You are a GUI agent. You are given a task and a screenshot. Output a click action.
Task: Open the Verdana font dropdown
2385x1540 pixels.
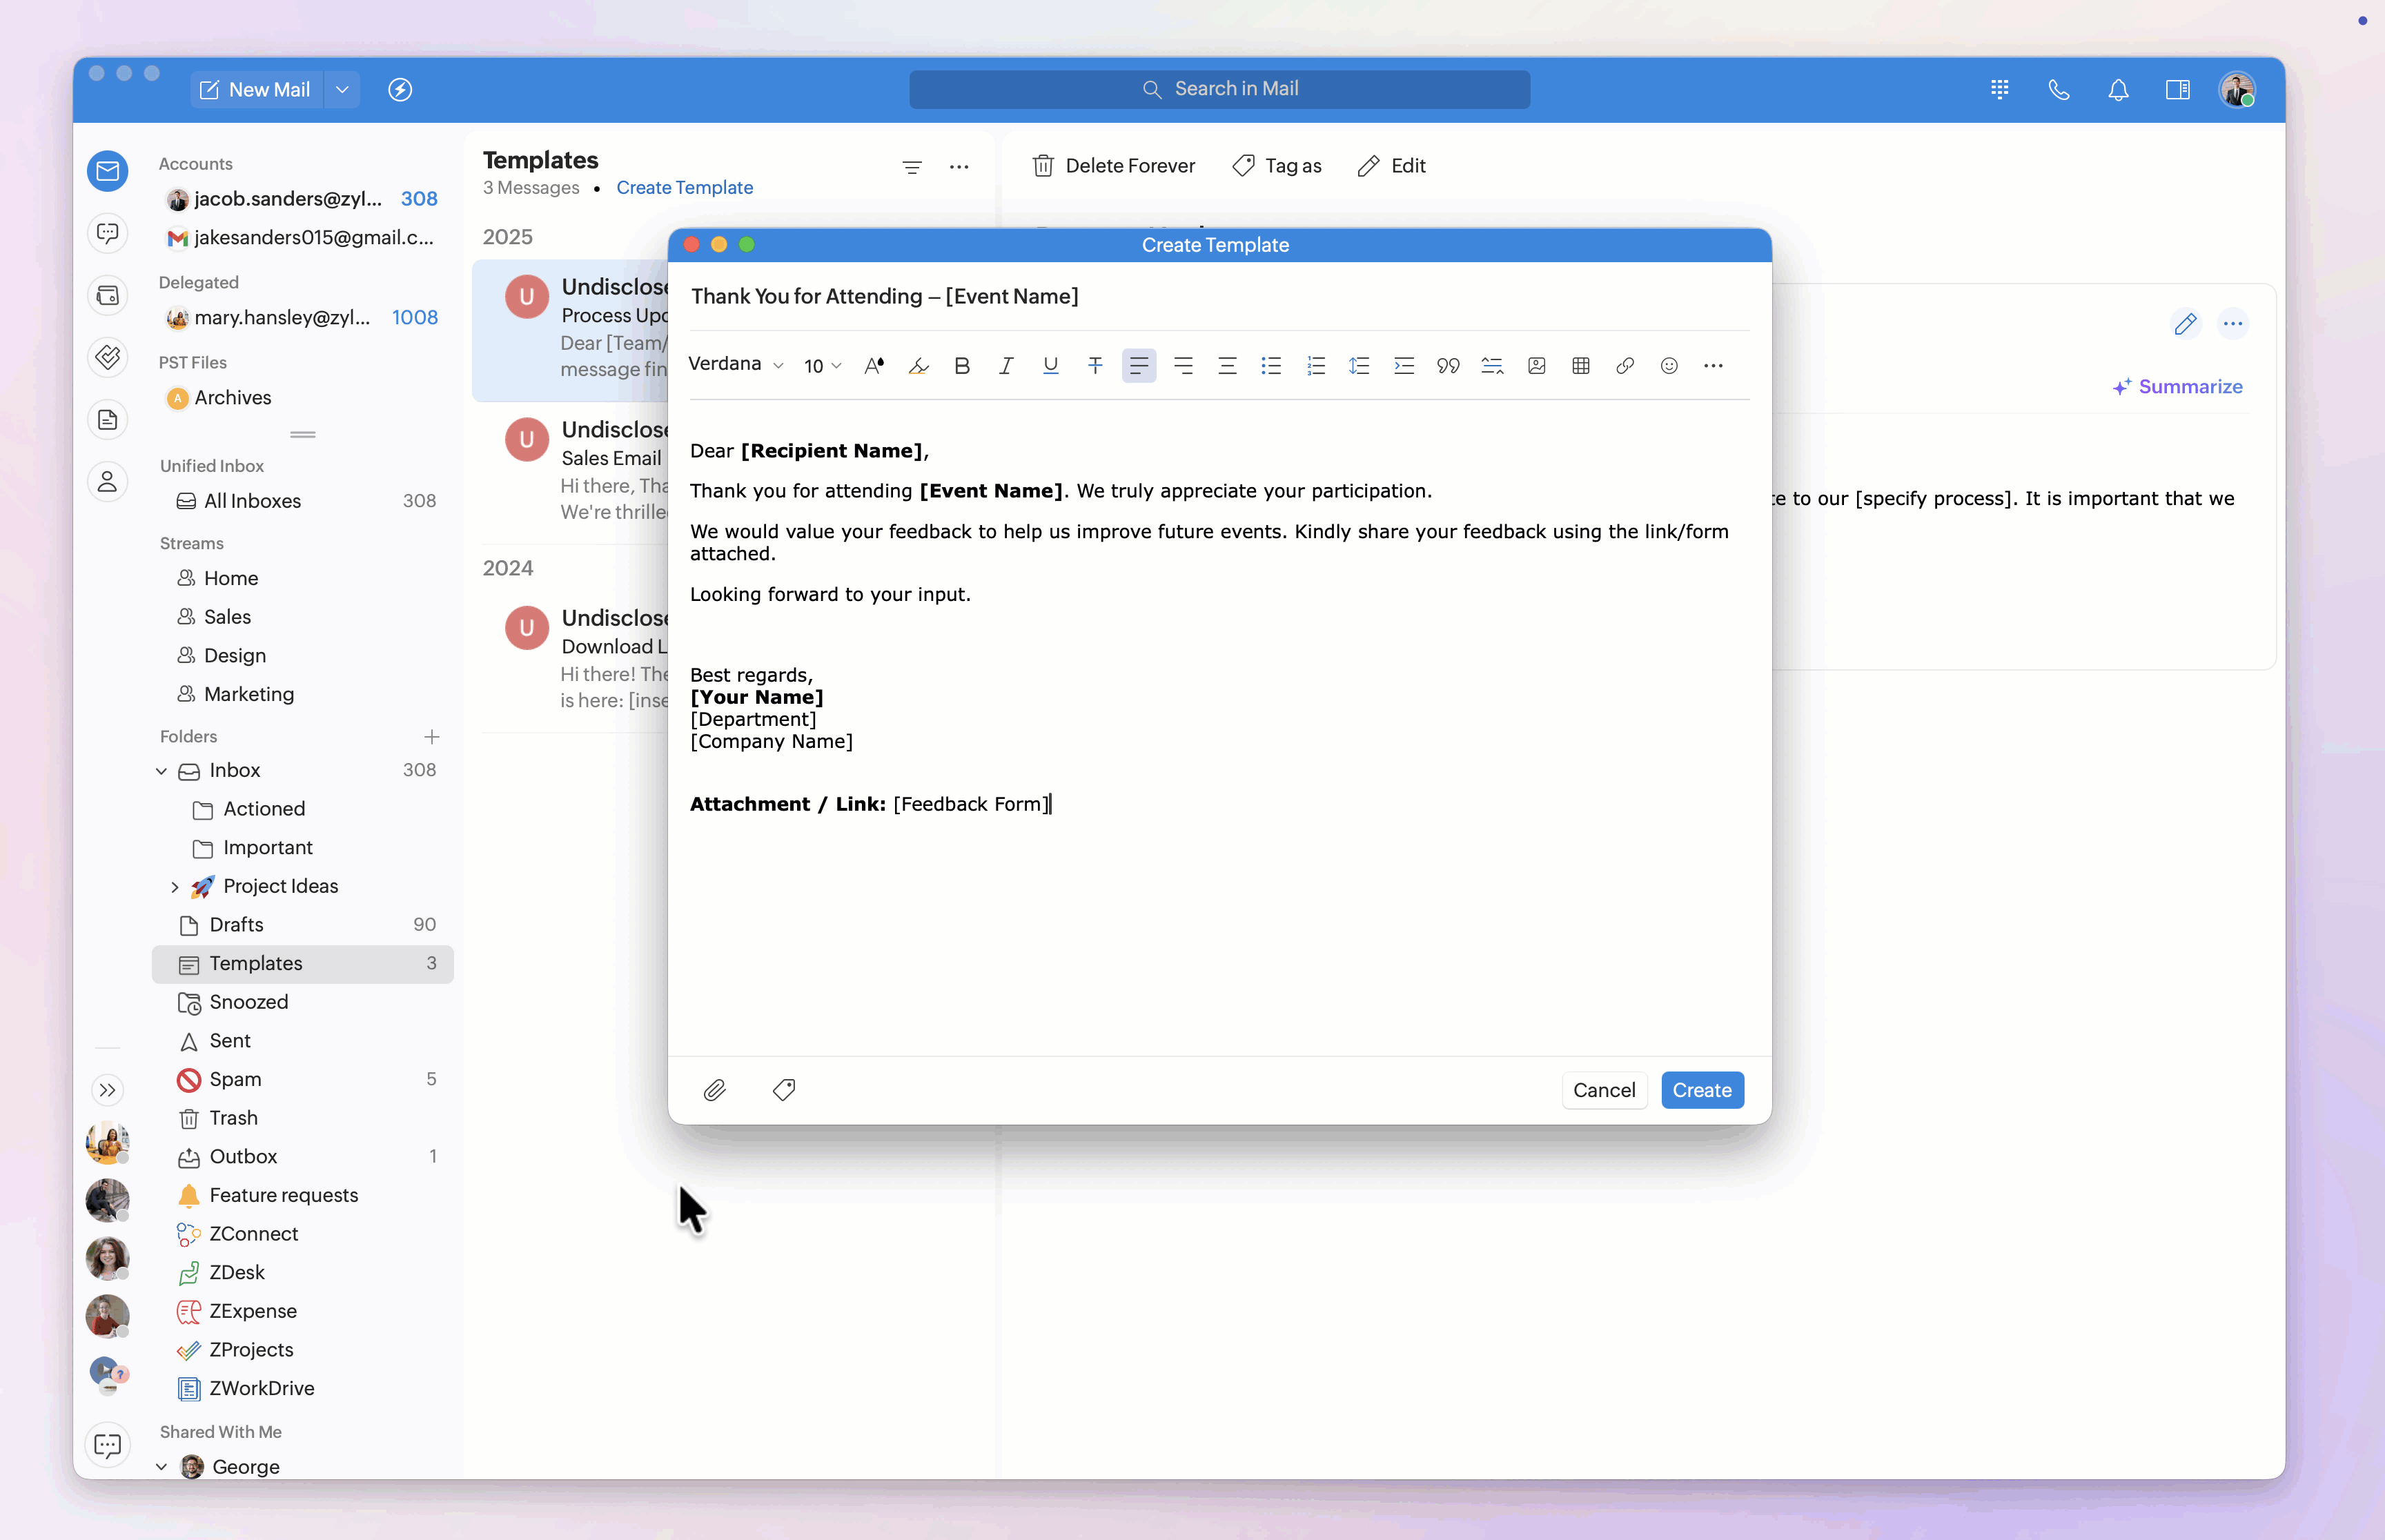[x=735, y=364]
